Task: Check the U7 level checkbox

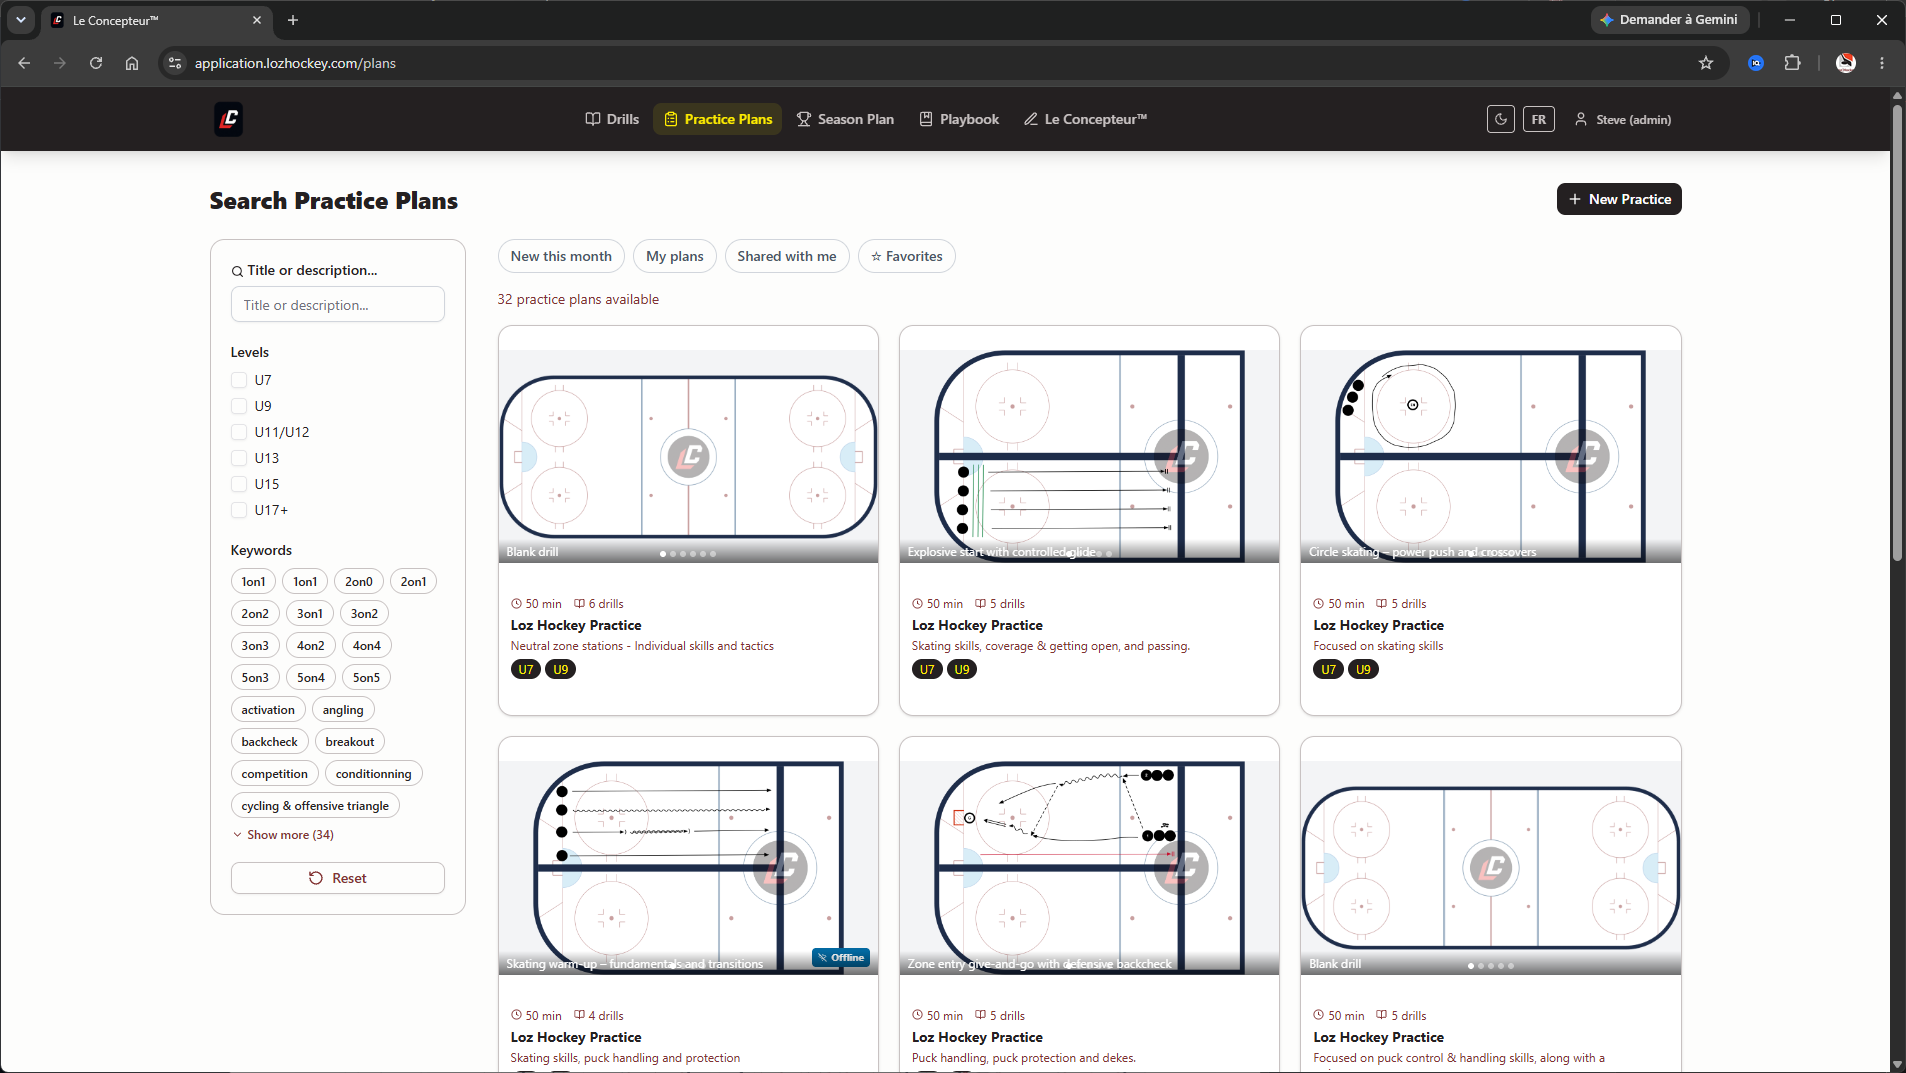Action: click(239, 380)
